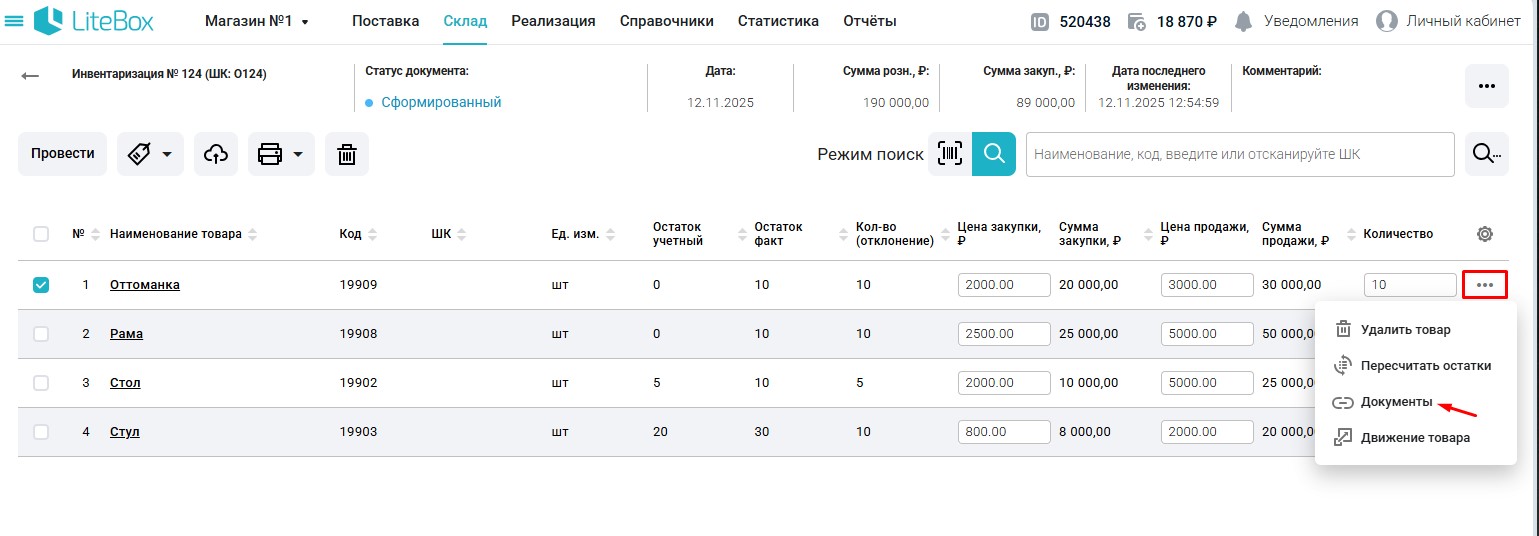Viewport: 1539px width, 536px height.
Task: Check the Рама row checkbox
Action: (41, 334)
